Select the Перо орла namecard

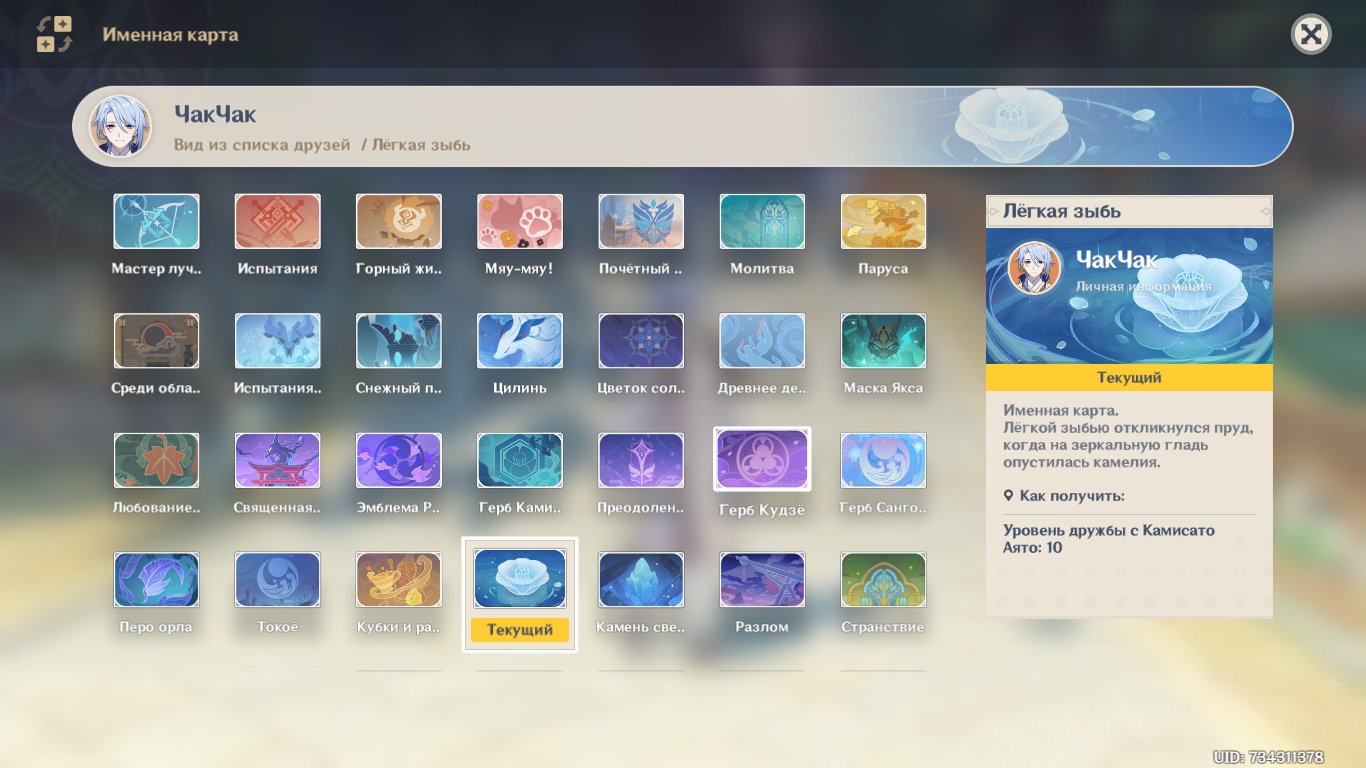pyautogui.click(x=156, y=580)
